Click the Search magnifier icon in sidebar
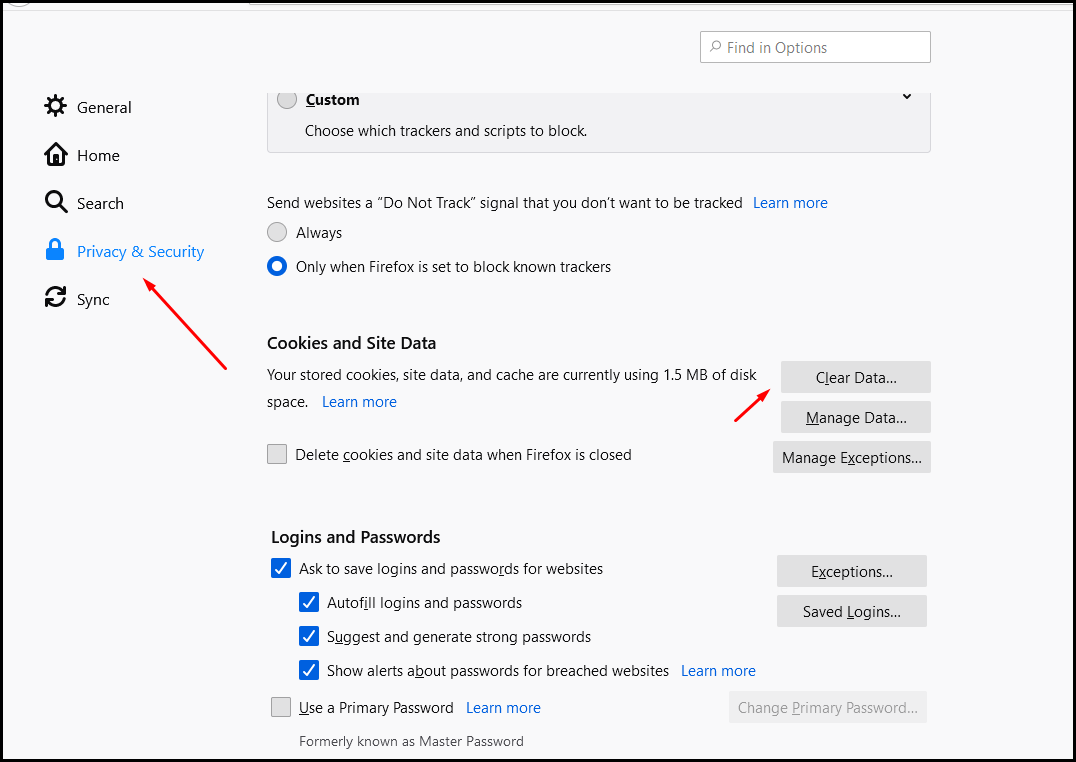1076x762 pixels. (x=56, y=203)
